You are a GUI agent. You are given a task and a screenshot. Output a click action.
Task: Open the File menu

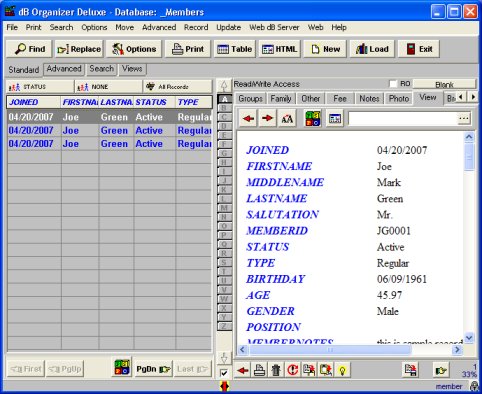(x=12, y=27)
